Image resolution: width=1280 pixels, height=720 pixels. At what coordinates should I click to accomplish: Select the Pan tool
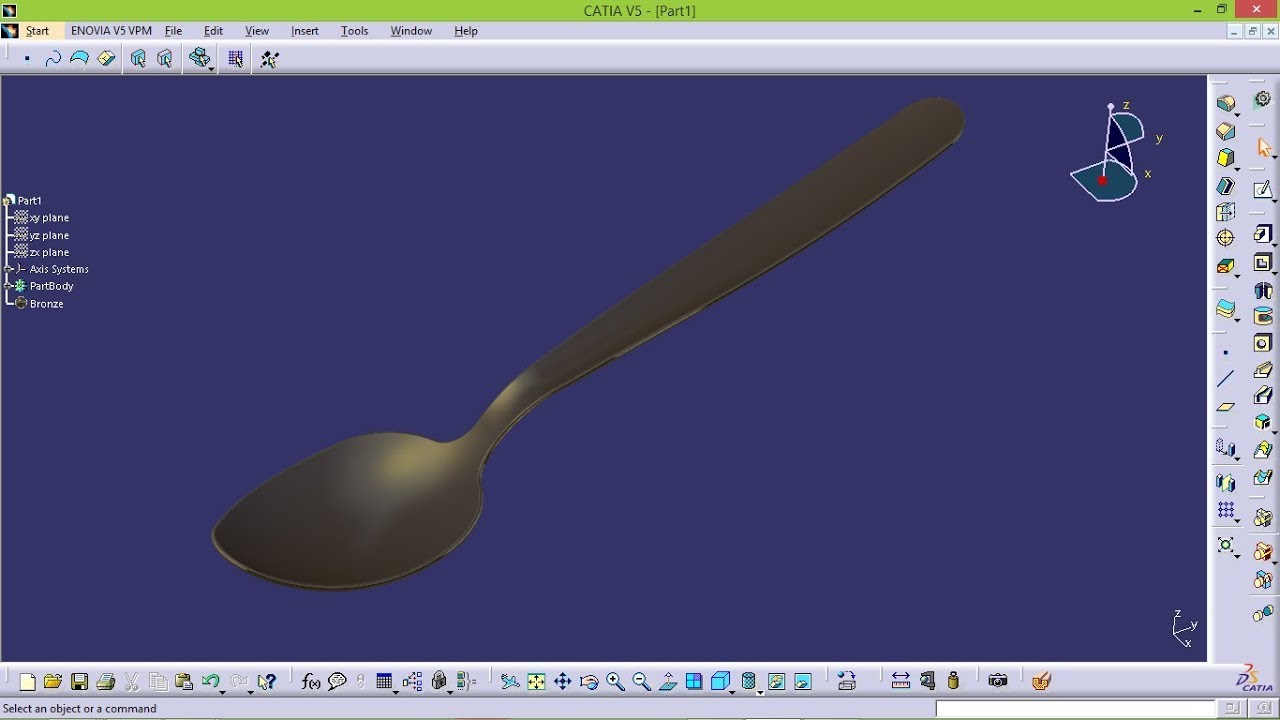[x=562, y=682]
